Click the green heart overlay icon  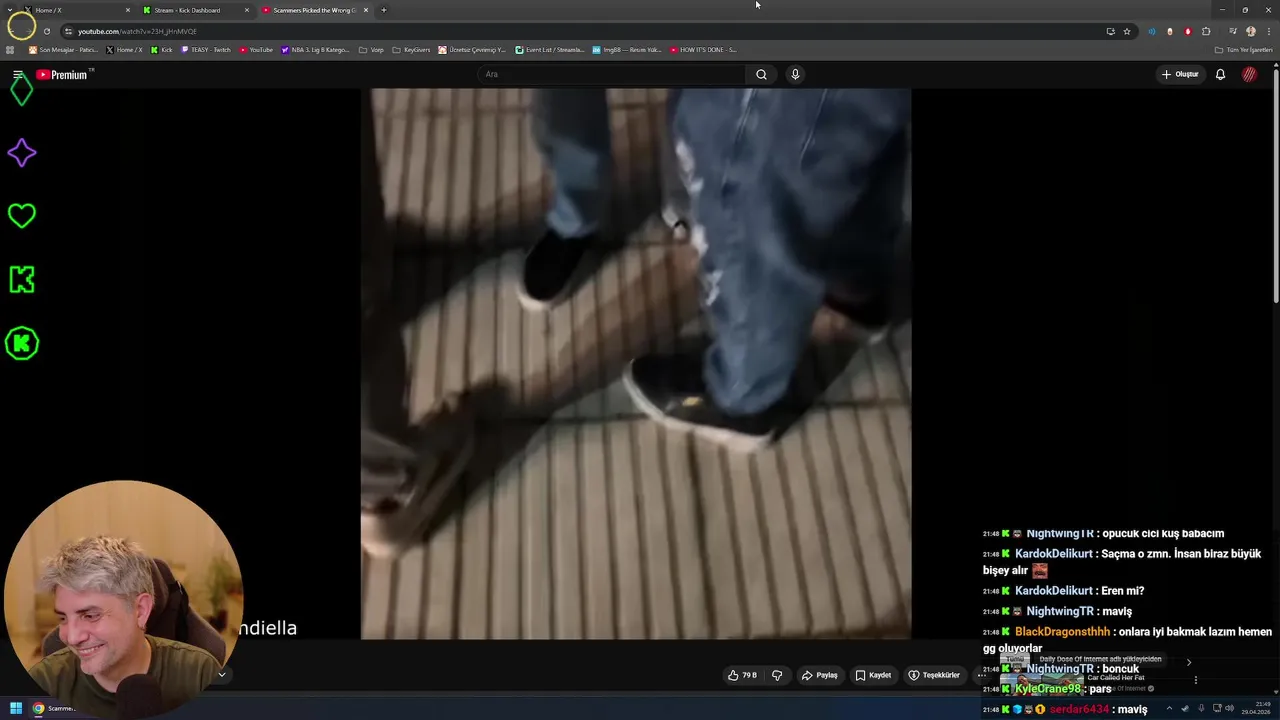click(21, 215)
